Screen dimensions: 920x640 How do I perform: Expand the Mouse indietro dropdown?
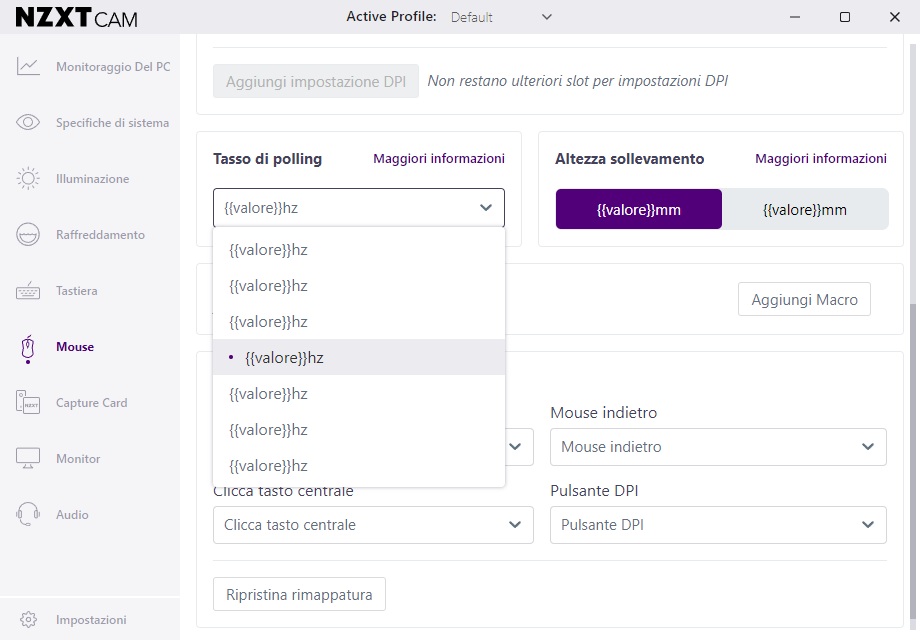tap(718, 447)
